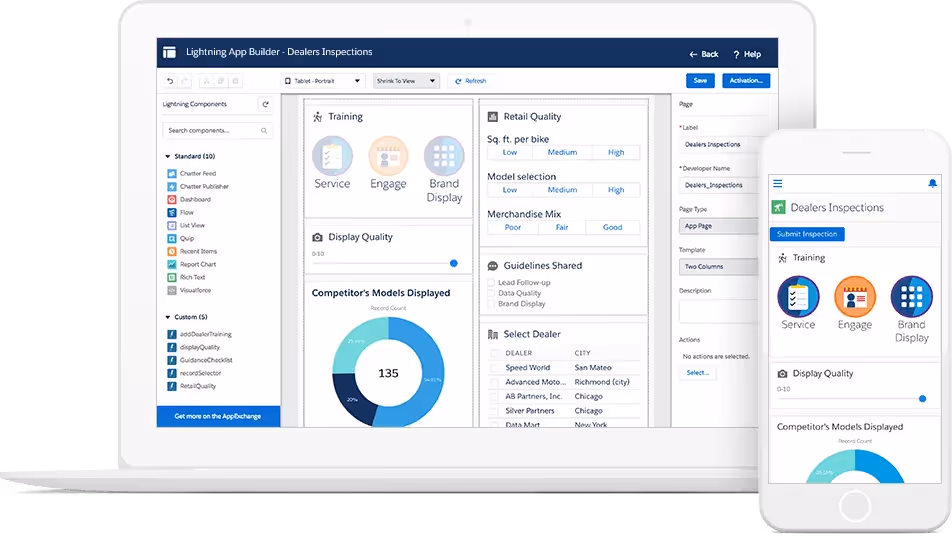Image resolution: width=952 pixels, height=537 pixels.
Task: Select the Visualforce component
Action: (x=189, y=290)
